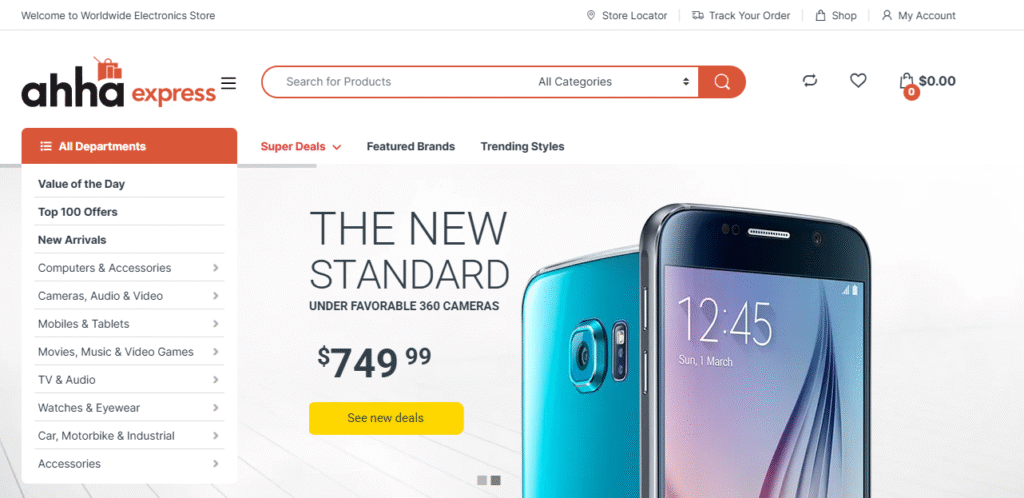Expand Mobiles & Tablets submenu arrow
The width and height of the screenshot is (1024, 498).
[x=216, y=324]
